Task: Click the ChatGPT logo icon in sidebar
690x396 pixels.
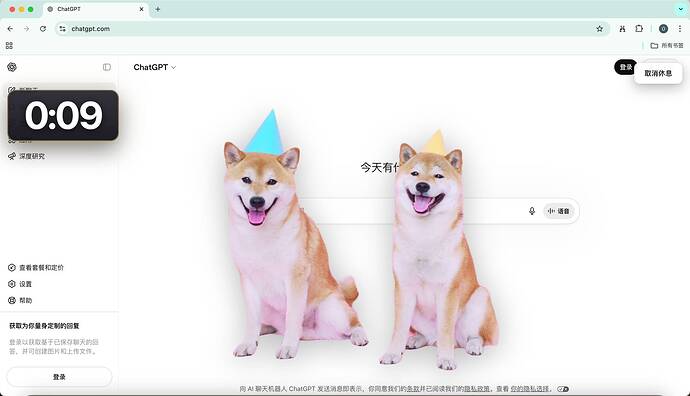Action: tap(12, 67)
